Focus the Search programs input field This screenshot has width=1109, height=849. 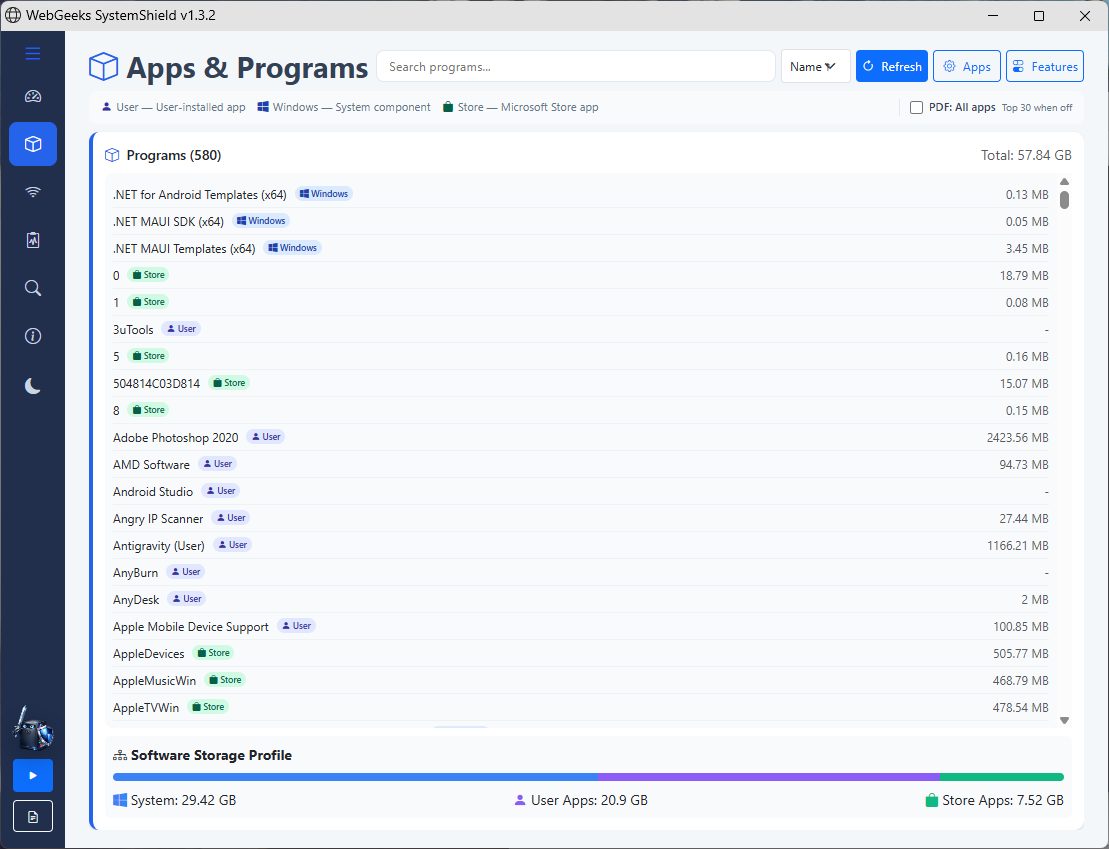tap(576, 67)
